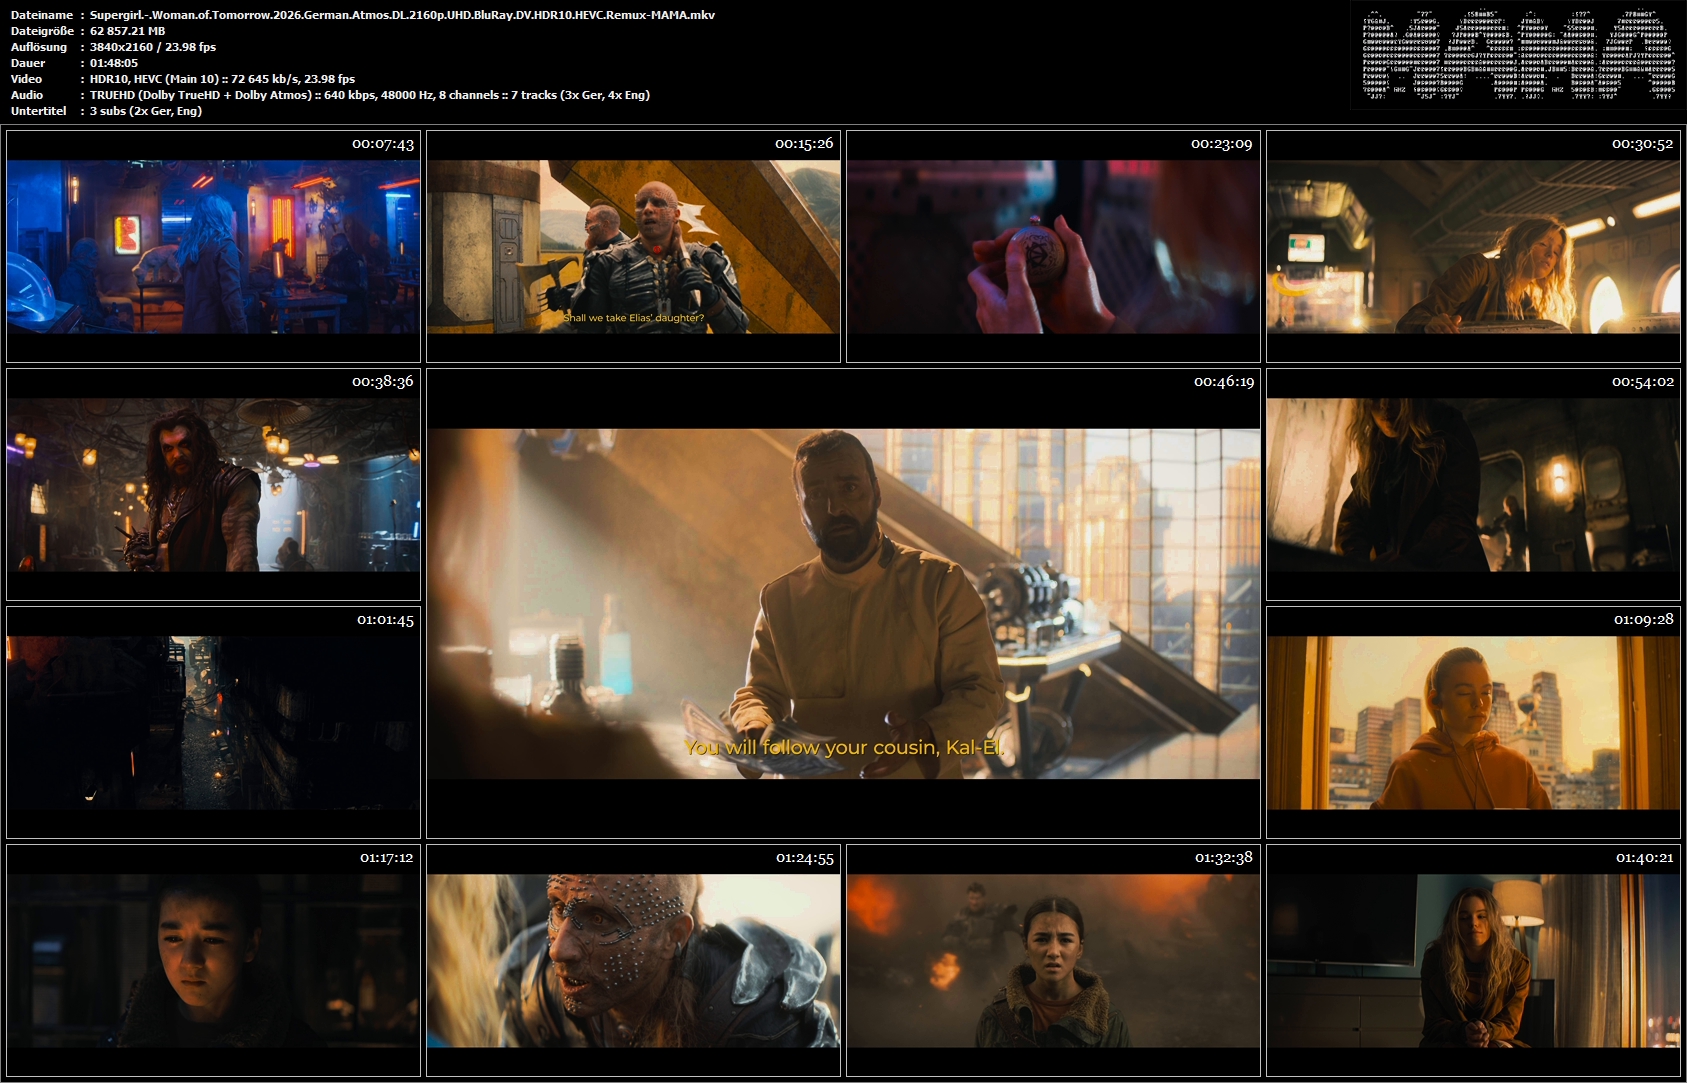This screenshot has width=1687, height=1083.
Task: Select the timestamp text '00:46:19'
Action: [1224, 382]
